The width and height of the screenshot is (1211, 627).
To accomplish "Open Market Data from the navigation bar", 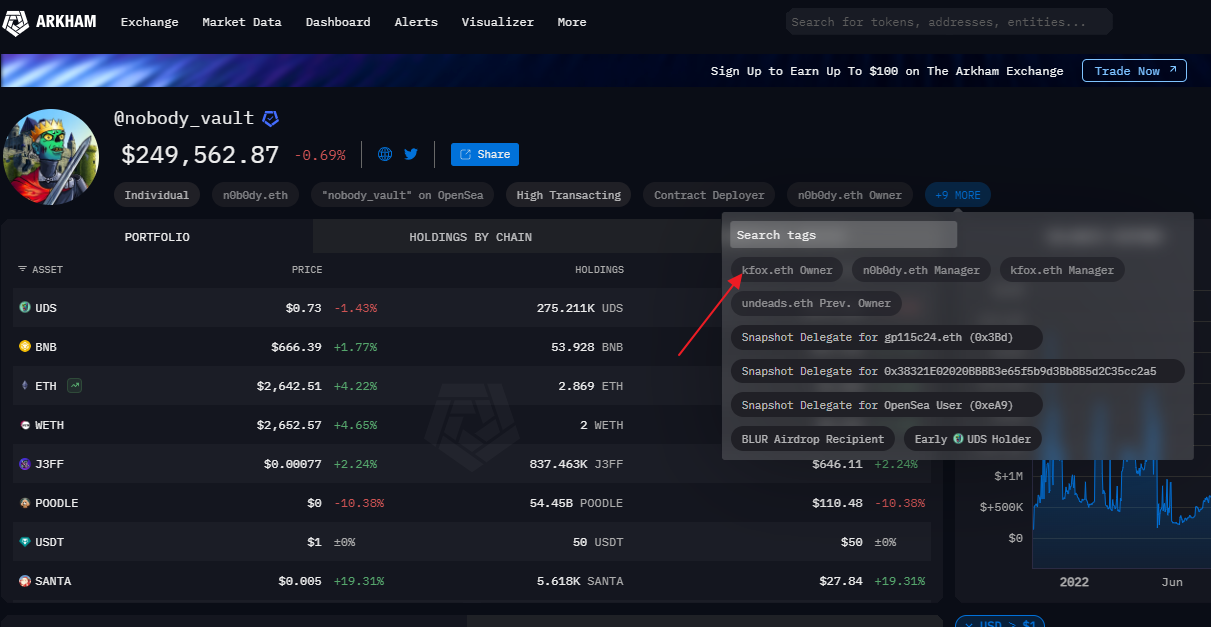I will [x=241, y=22].
